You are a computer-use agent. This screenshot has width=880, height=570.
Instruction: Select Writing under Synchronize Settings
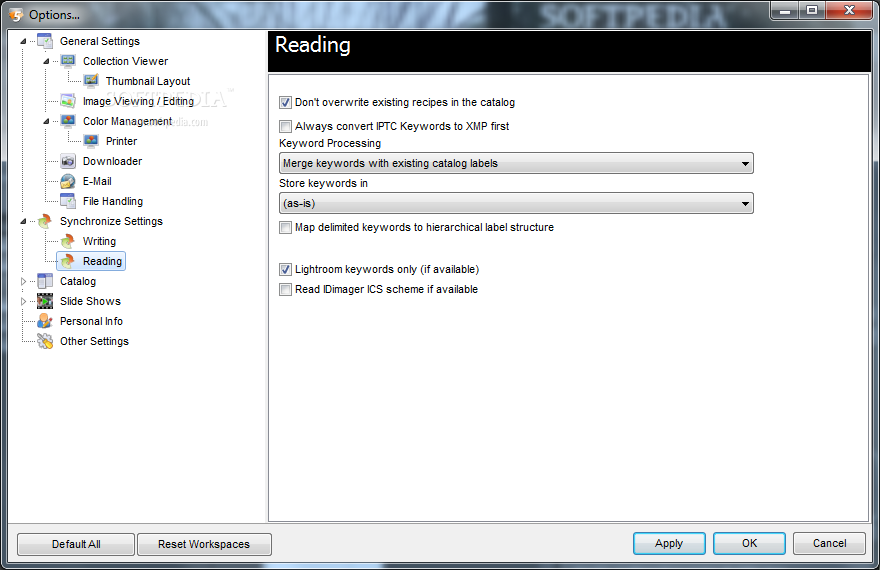(99, 241)
